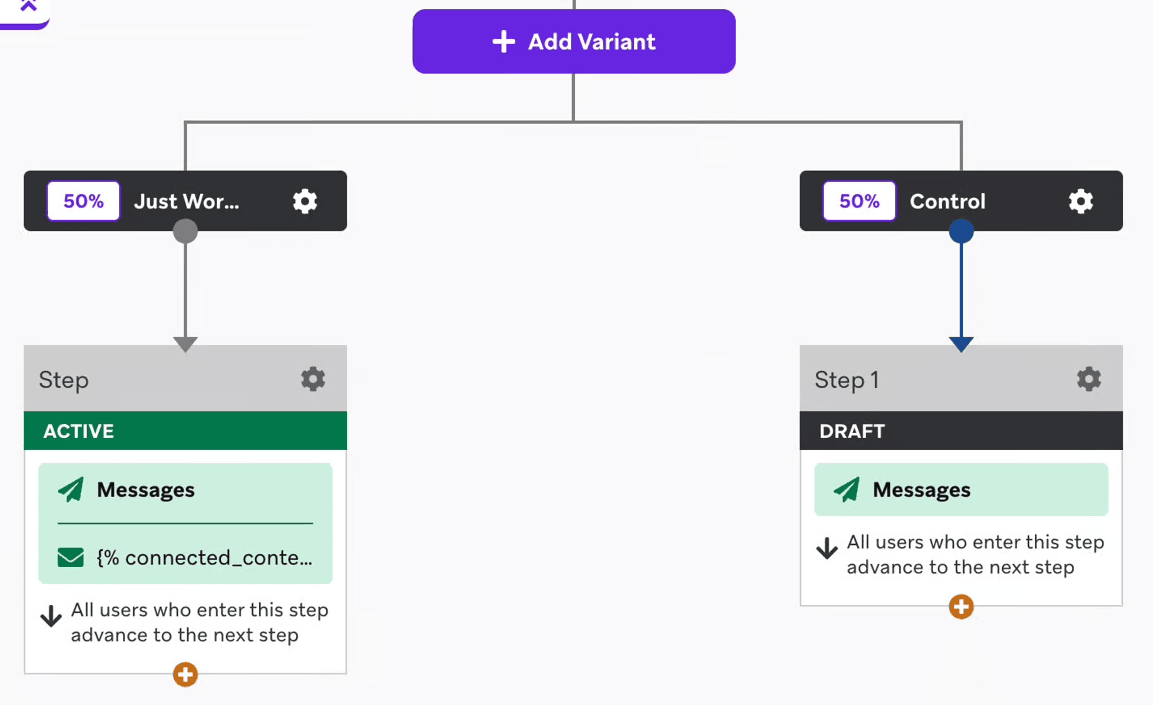Open the connected_content email message
Screen dimensions: 1153x705
[x=203, y=558]
